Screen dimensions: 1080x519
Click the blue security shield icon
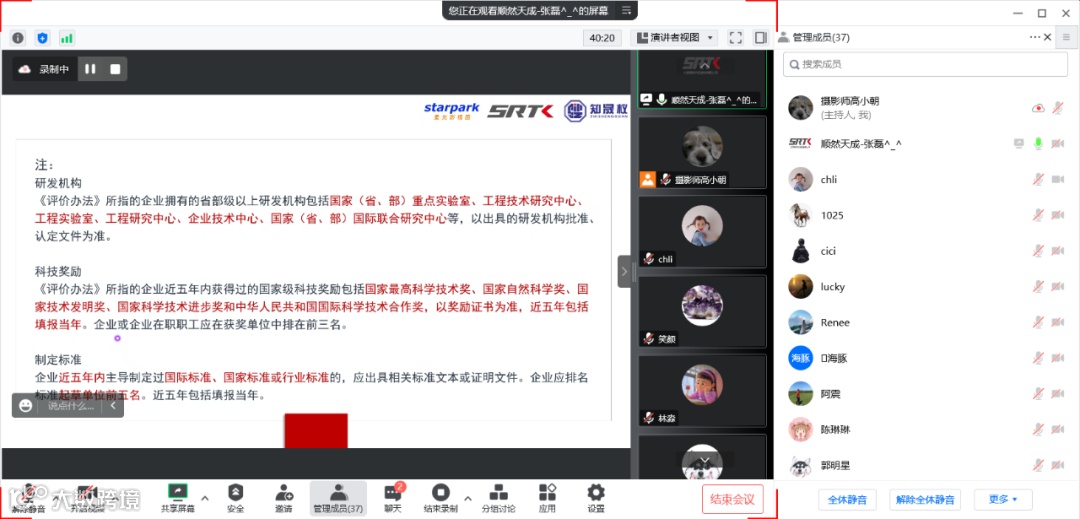42,38
